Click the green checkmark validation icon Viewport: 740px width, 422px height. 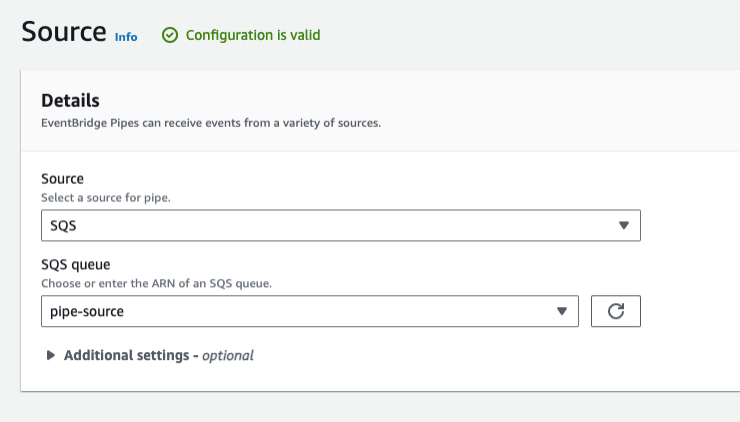170,35
